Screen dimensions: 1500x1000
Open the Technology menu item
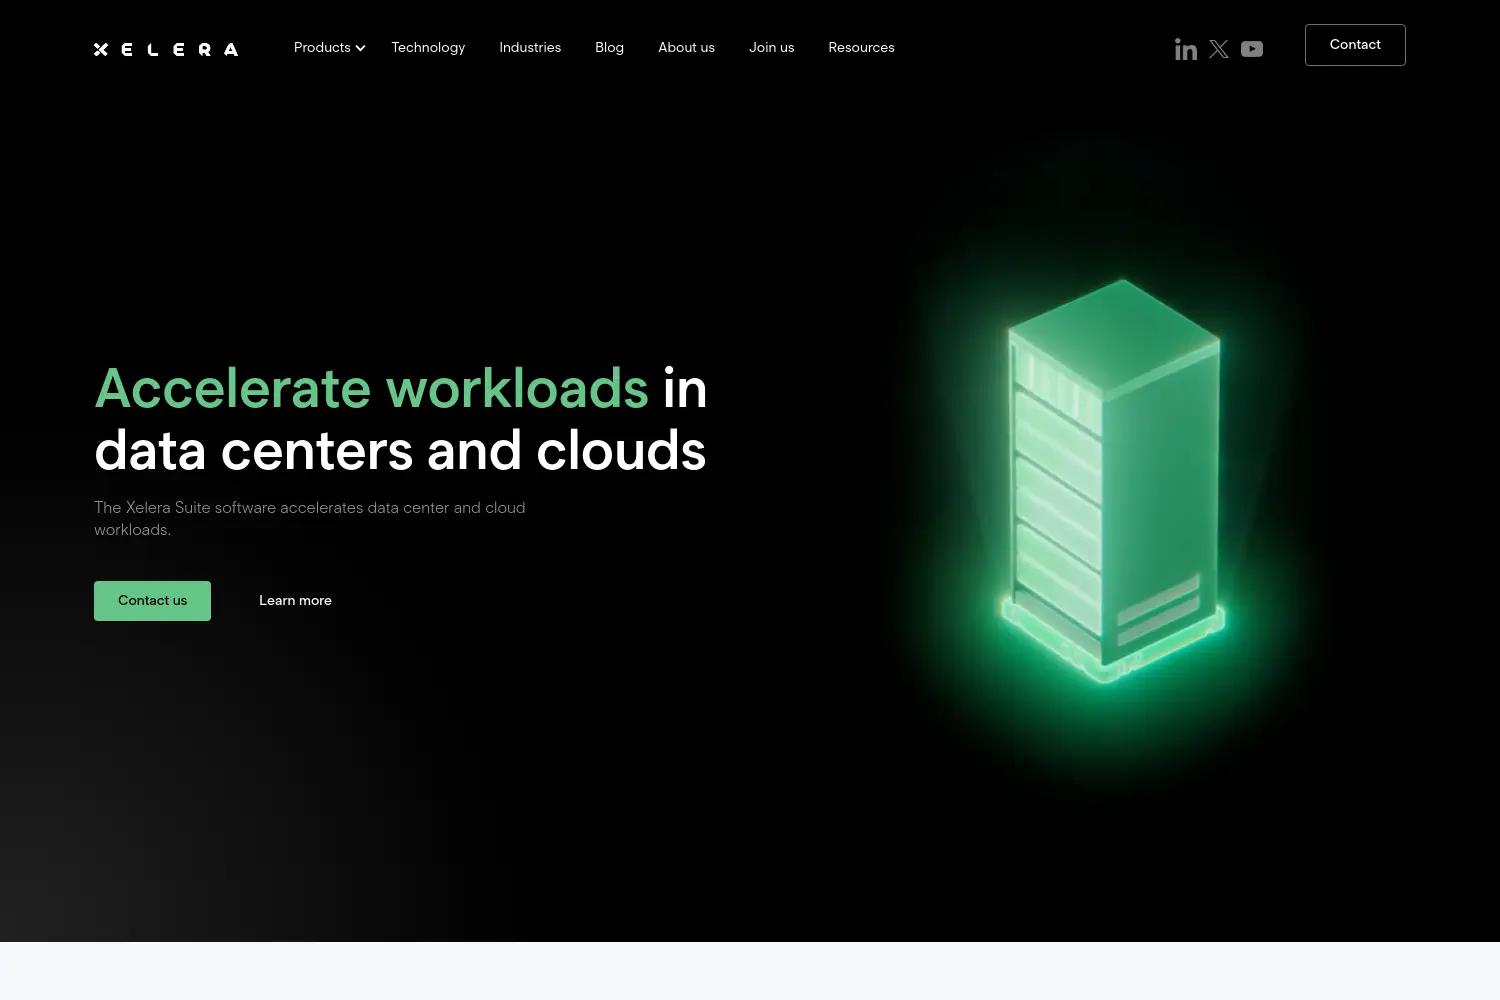pyautogui.click(x=428, y=47)
